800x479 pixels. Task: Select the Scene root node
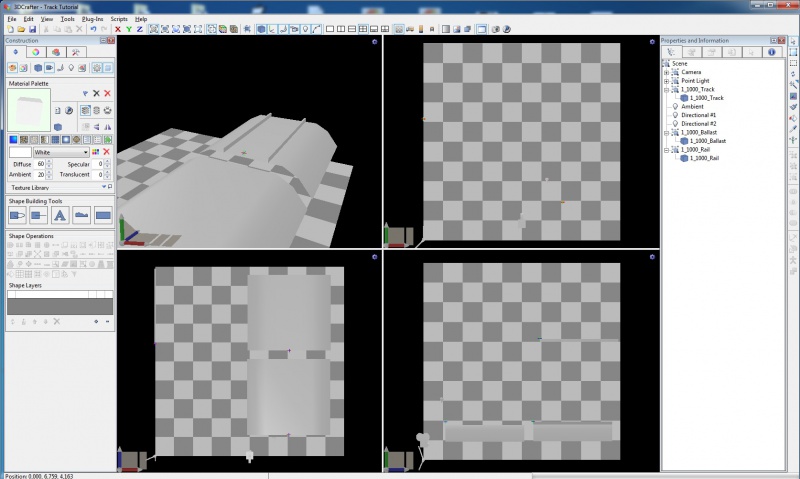click(x=680, y=64)
